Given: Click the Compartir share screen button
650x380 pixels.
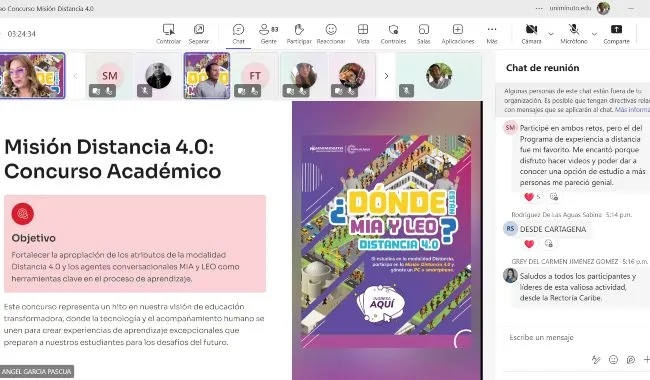Looking at the screenshot, I should (x=616, y=34).
